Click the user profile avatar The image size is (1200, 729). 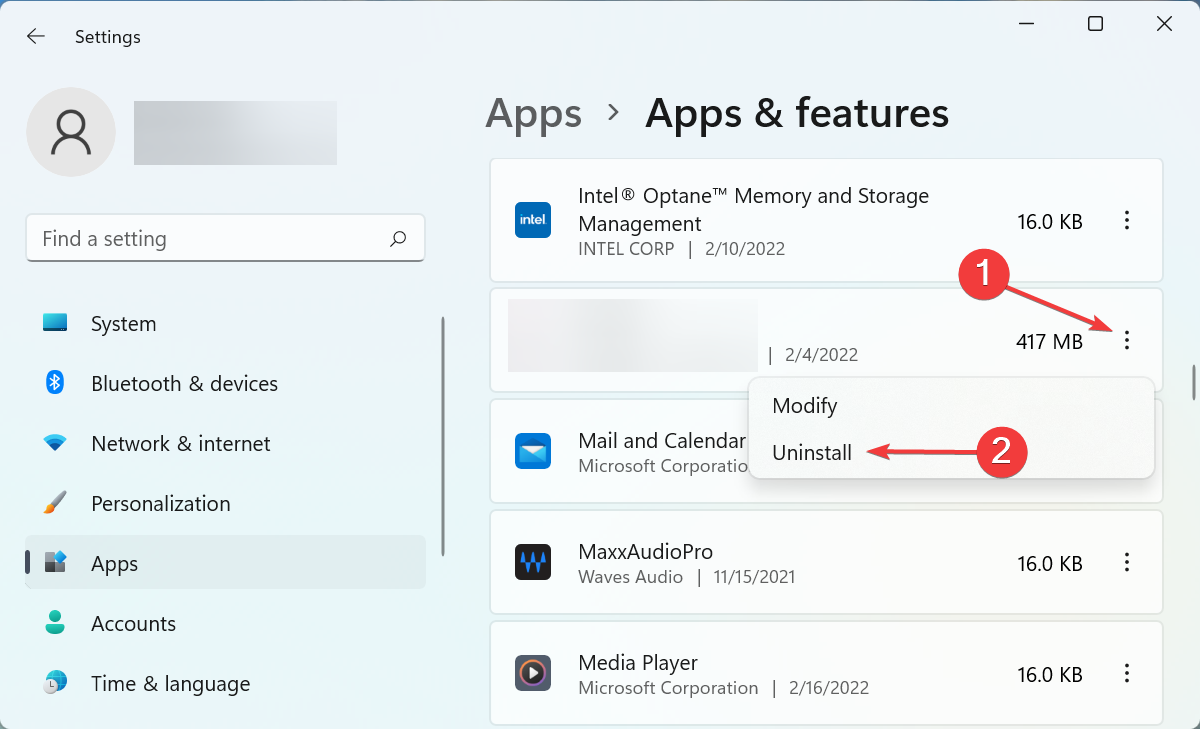pos(71,132)
